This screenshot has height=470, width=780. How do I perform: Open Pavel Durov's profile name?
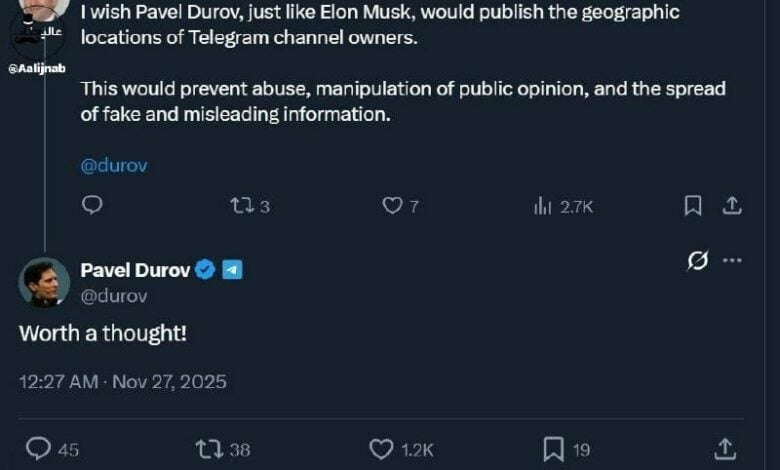[x=135, y=270]
